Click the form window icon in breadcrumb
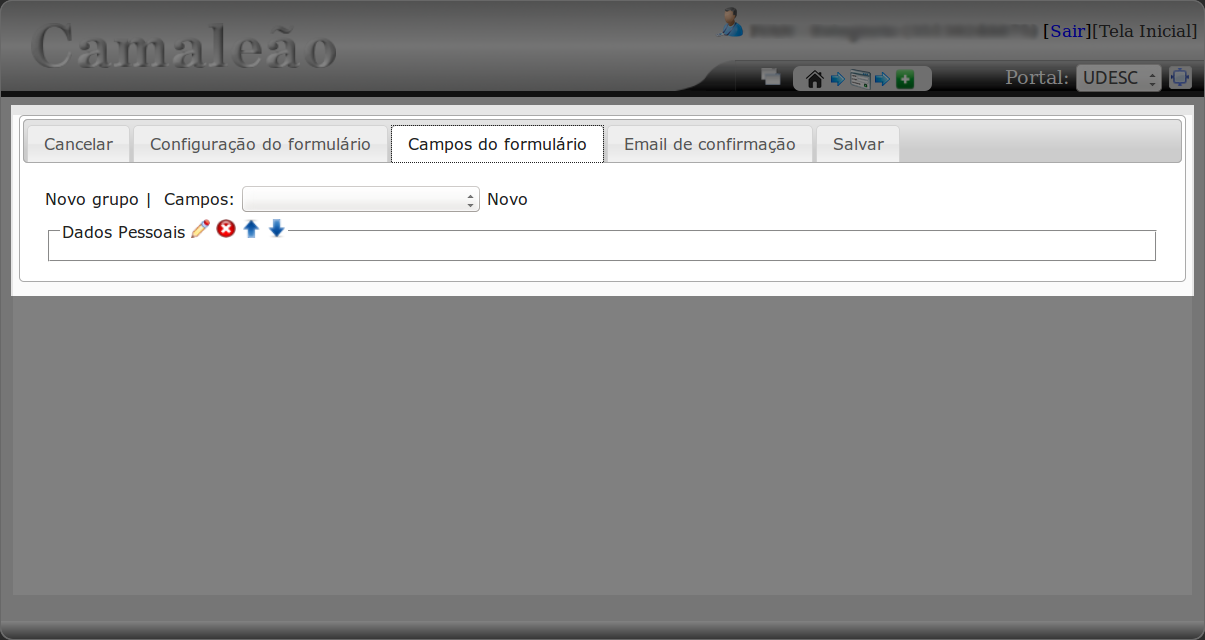The height and width of the screenshot is (640, 1205). 859,79
